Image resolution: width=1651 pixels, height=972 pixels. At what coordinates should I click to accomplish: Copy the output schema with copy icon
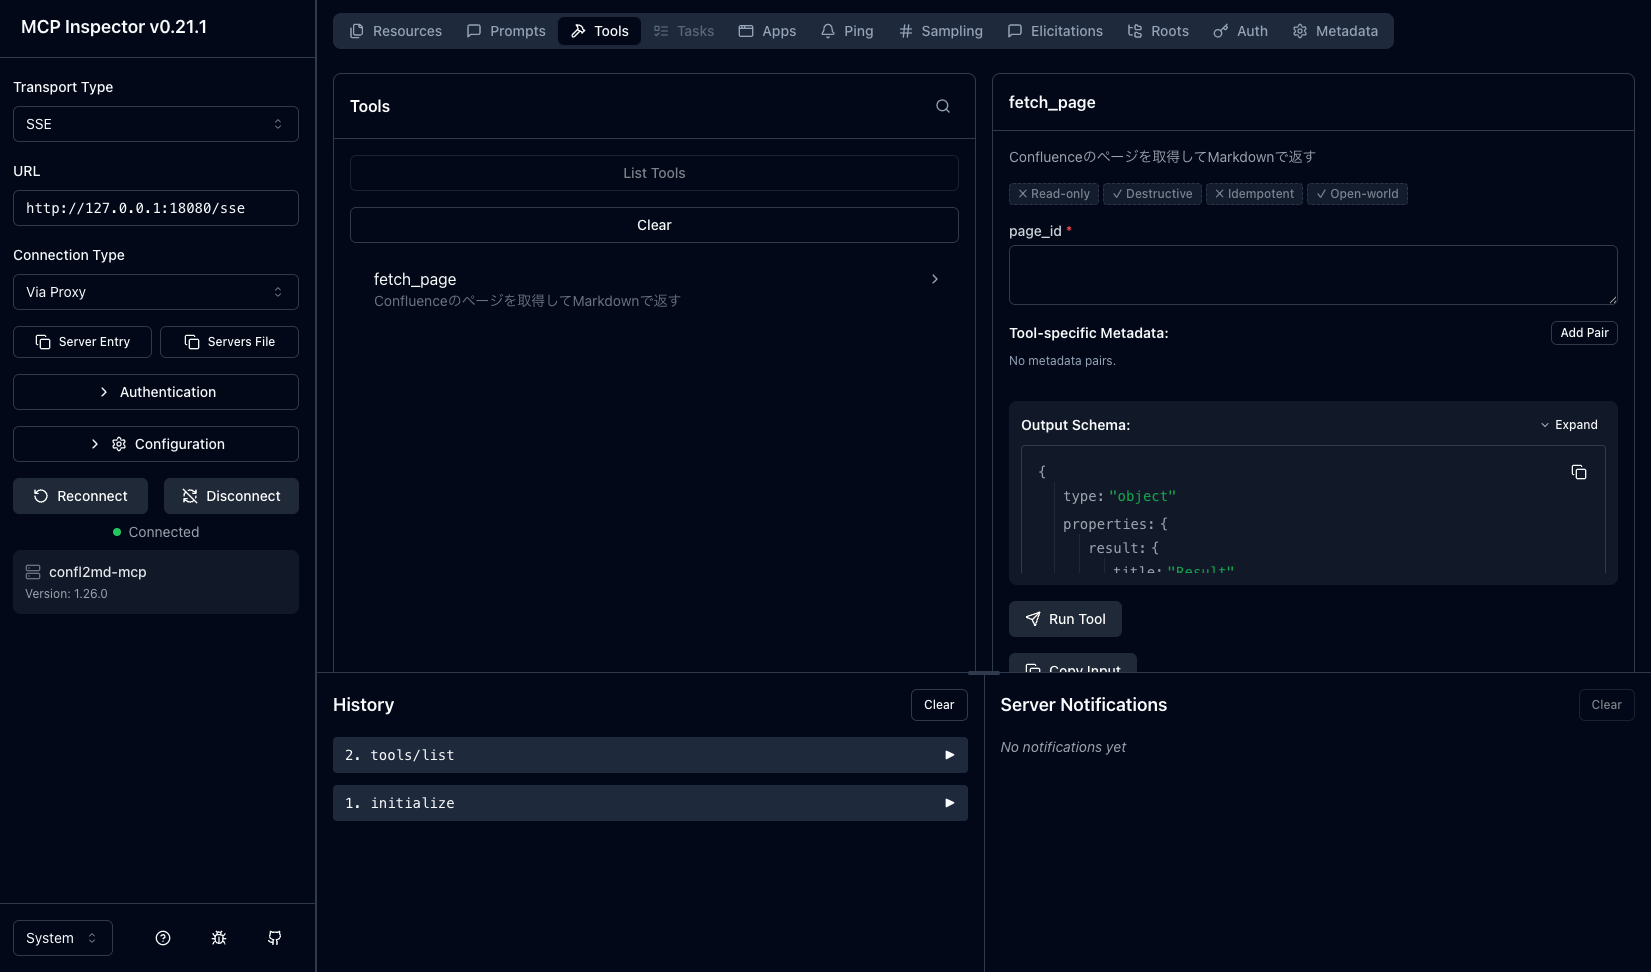tap(1578, 472)
